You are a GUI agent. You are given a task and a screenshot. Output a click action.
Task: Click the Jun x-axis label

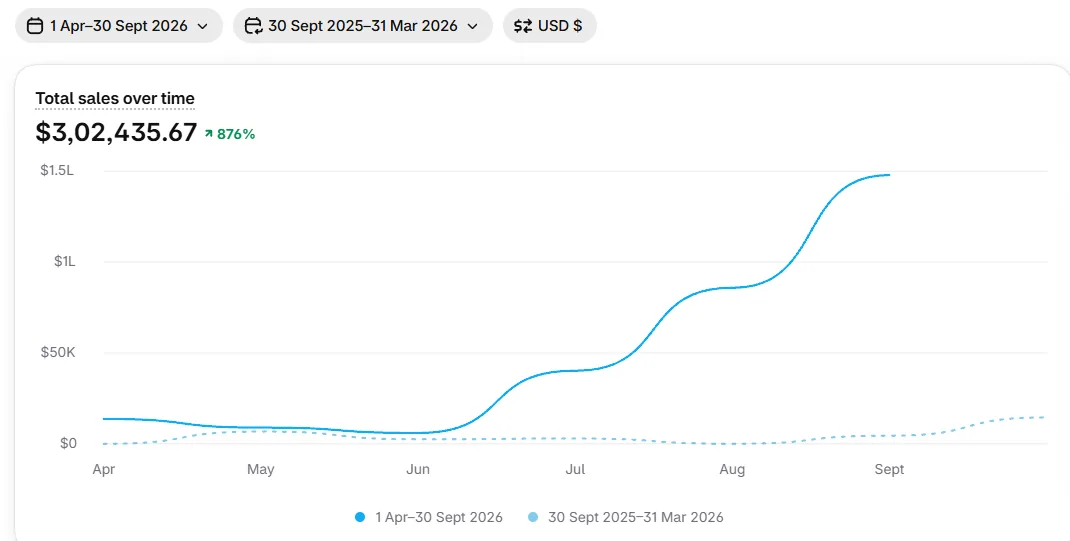pos(418,469)
